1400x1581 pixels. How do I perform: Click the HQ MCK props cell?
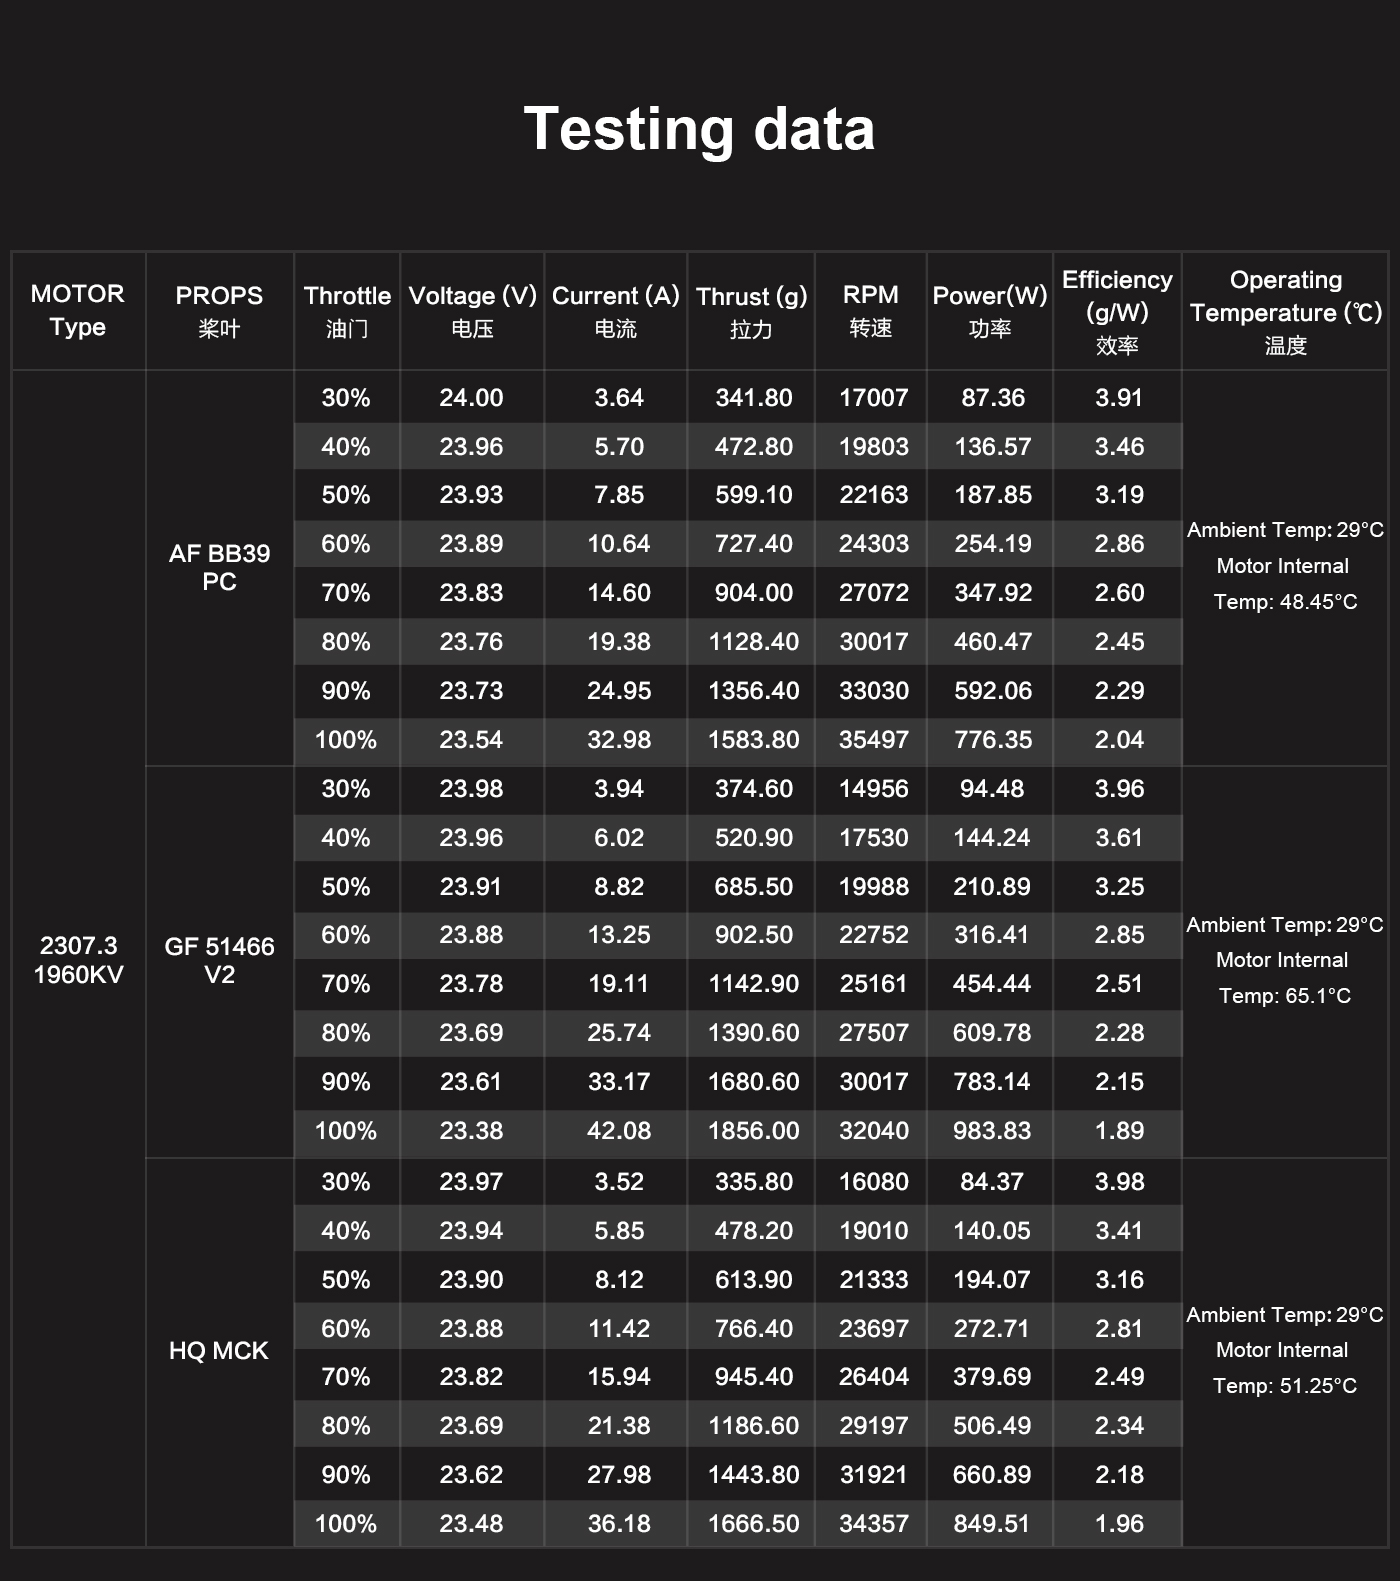[219, 1351]
